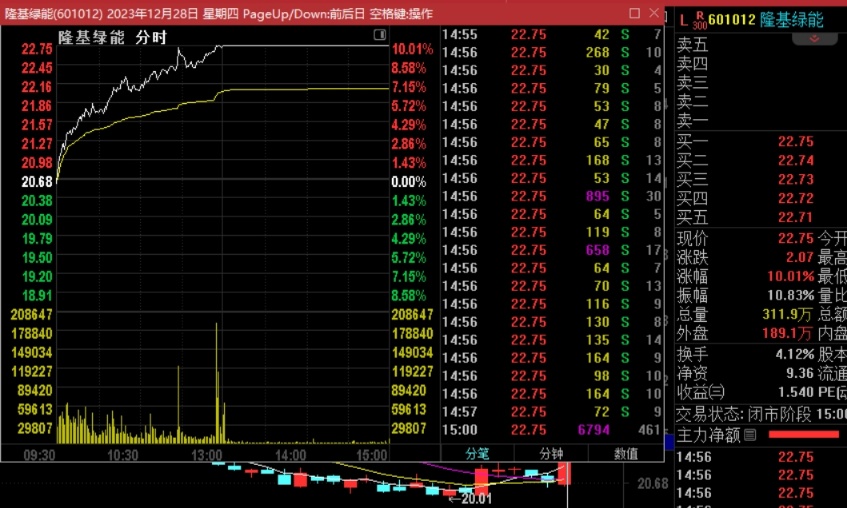The width and height of the screenshot is (847, 508).
Task: Click the 外盘 value 189.1万
Action: [x=788, y=333]
